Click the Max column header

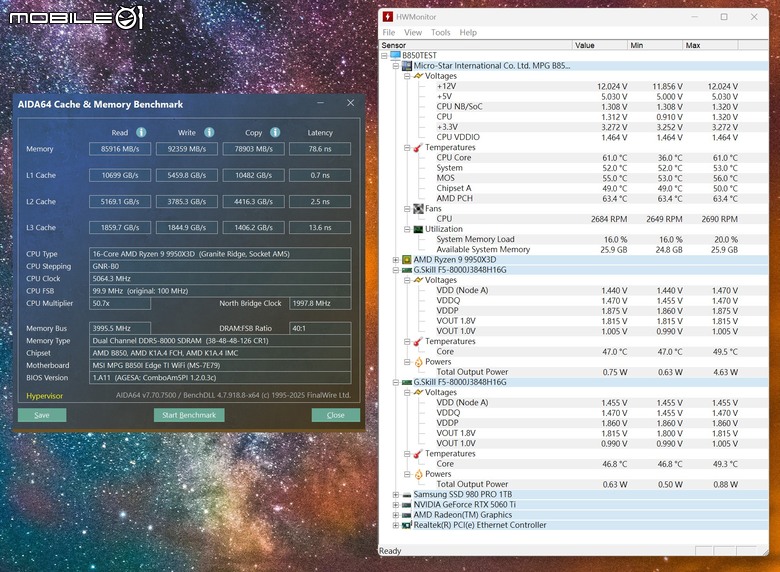pyautogui.click(x=710, y=45)
